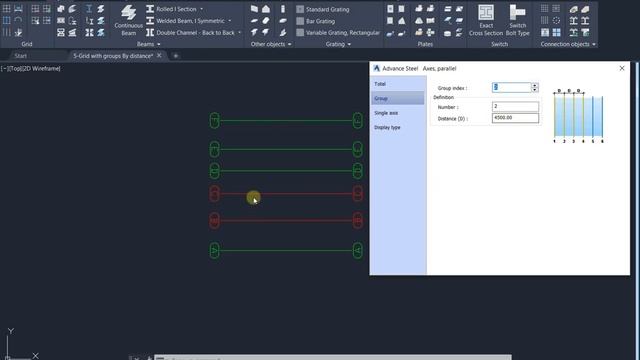This screenshot has width=640, height=360.
Task: Click the Switch Bolt Type button
Action: click(518, 20)
